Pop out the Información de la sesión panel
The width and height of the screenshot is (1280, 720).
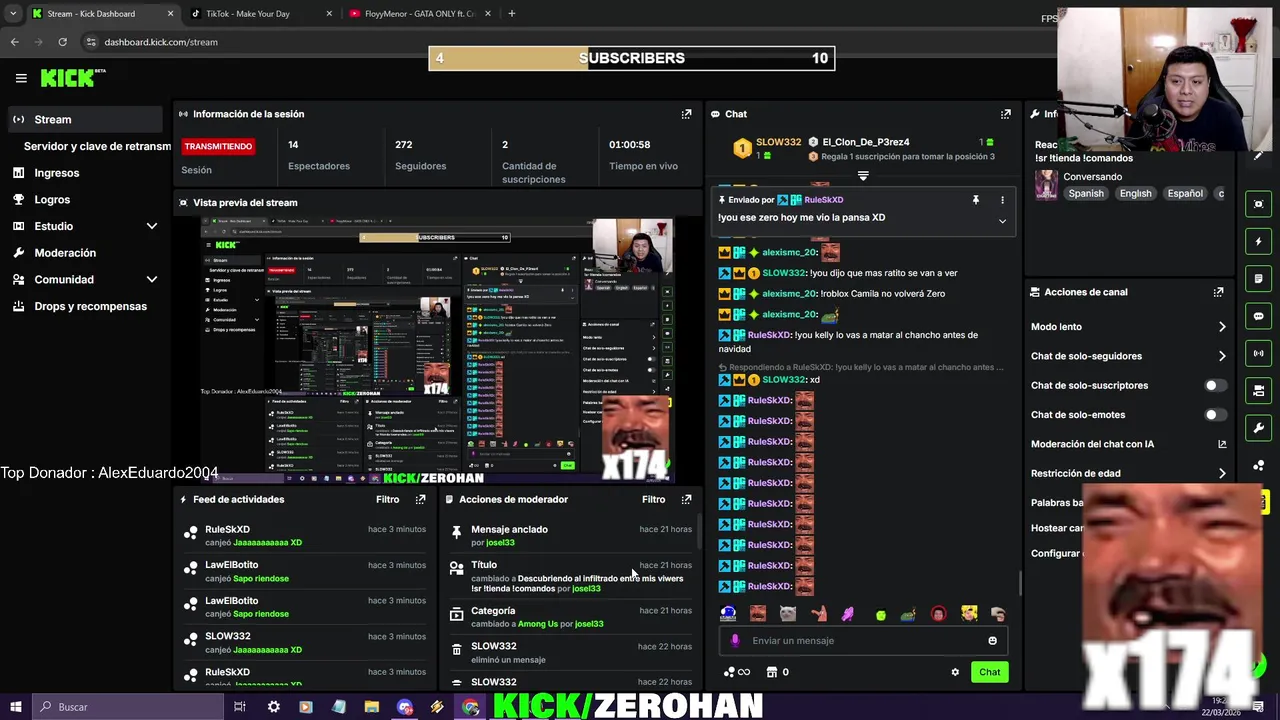pyautogui.click(x=686, y=114)
